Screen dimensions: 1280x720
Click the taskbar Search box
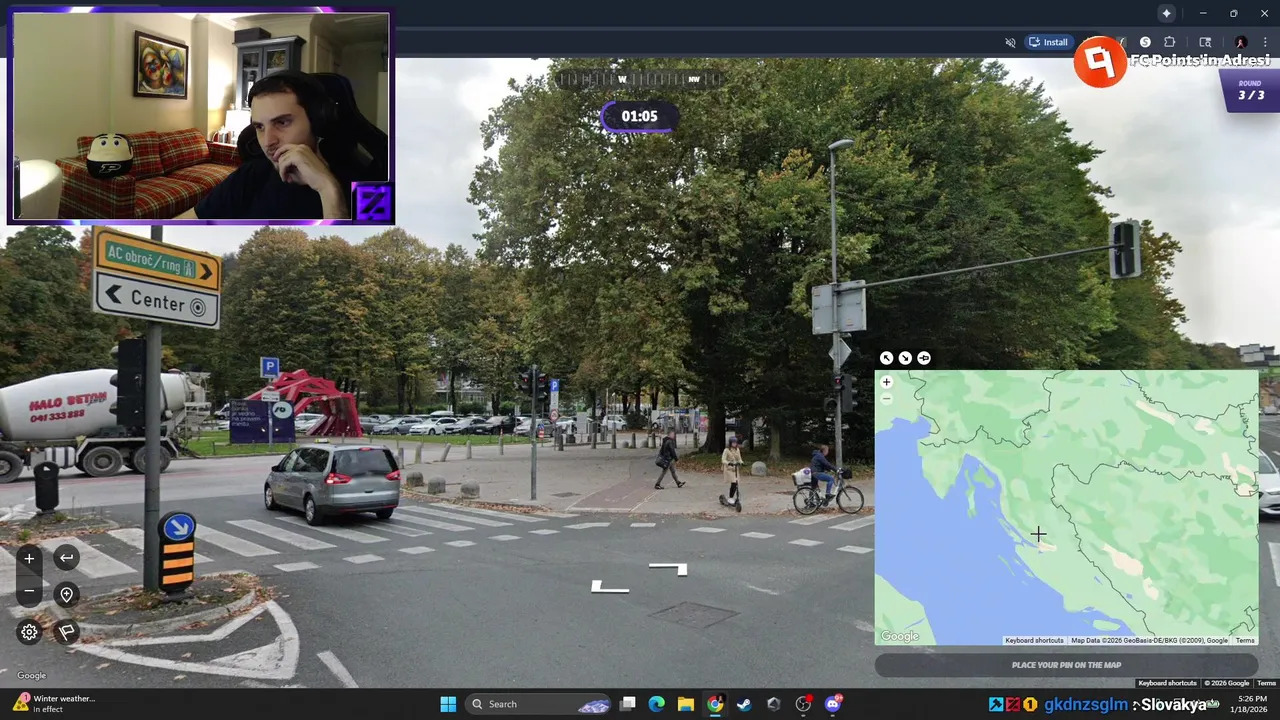tap(540, 704)
